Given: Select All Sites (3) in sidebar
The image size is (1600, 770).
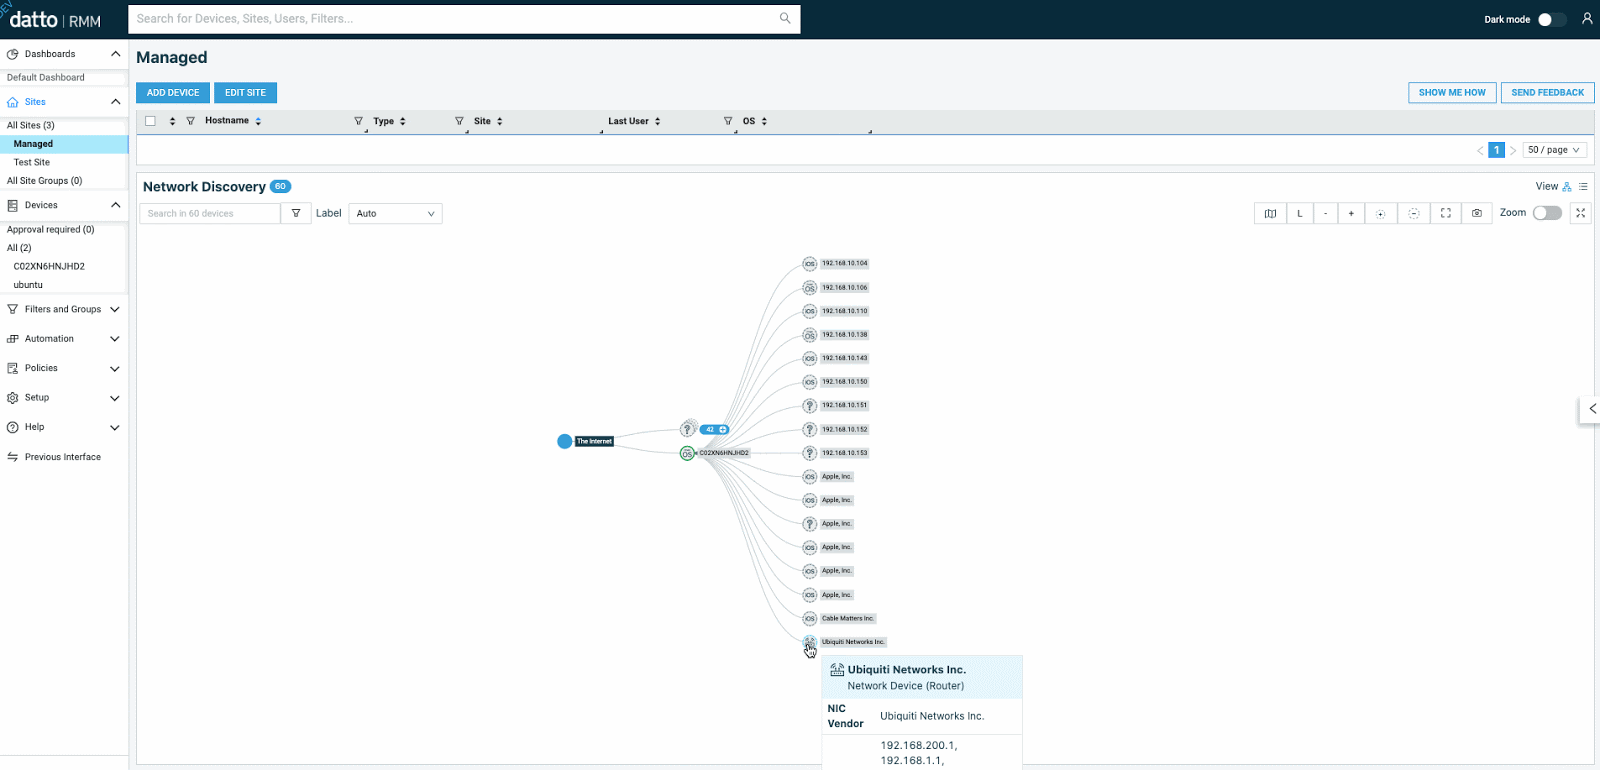Looking at the screenshot, I should tap(31, 126).
